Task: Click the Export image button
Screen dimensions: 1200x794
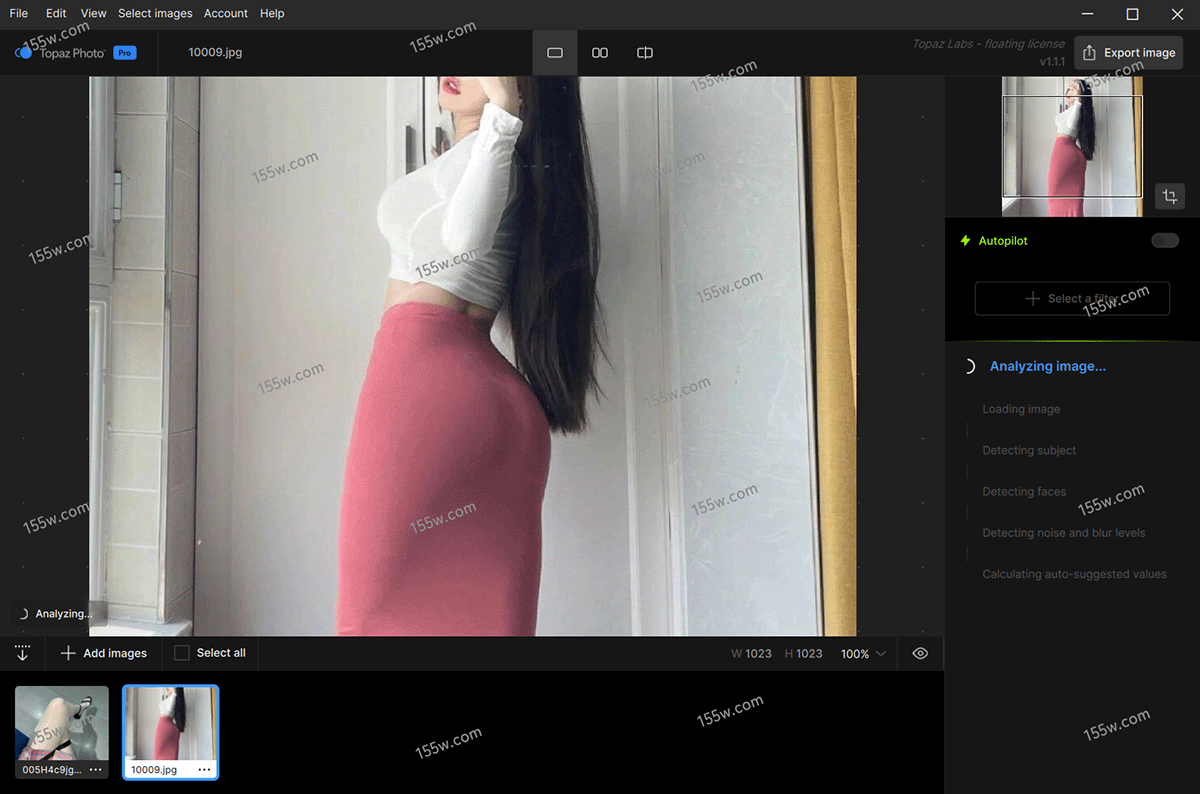Action: 1129,53
